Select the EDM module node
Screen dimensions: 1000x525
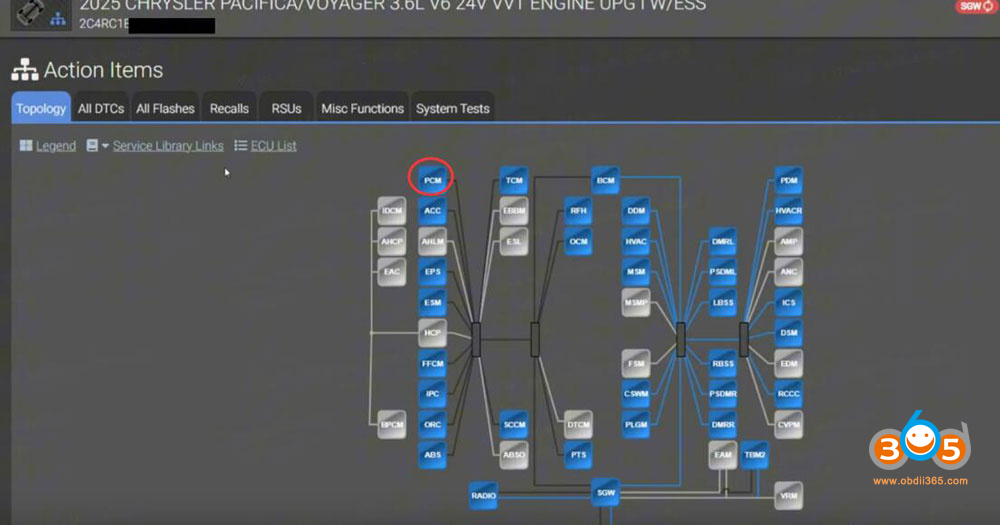tap(788, 364)
